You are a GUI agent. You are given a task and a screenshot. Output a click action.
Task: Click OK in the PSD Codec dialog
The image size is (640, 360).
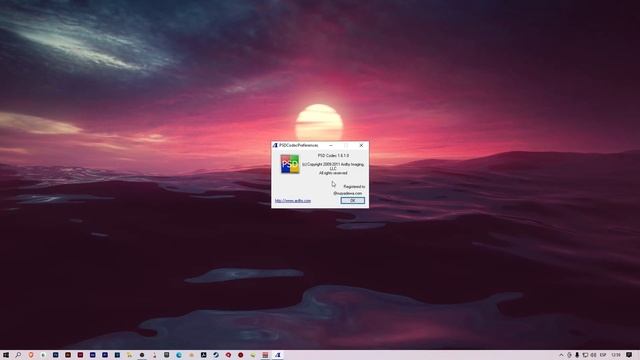tap(353, 200)
